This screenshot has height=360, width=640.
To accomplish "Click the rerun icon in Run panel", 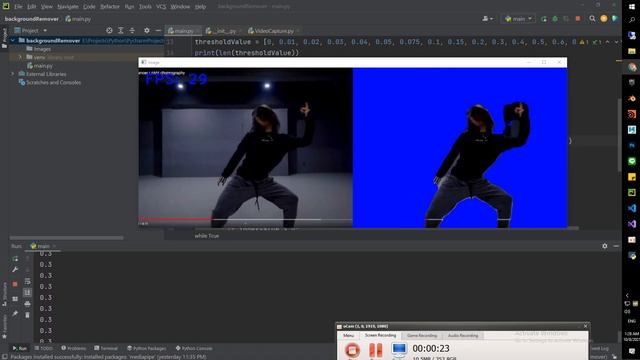I will tap(15, 258).
